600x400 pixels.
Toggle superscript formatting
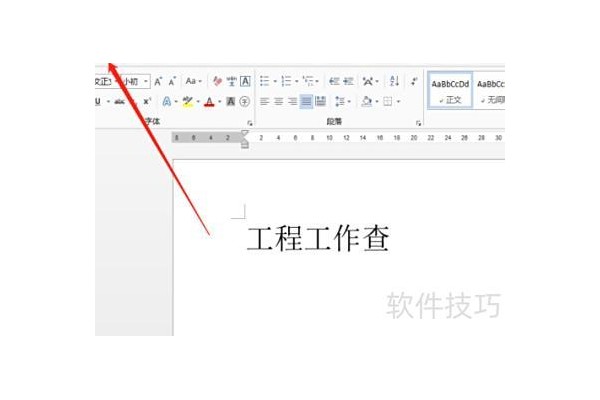147,101
